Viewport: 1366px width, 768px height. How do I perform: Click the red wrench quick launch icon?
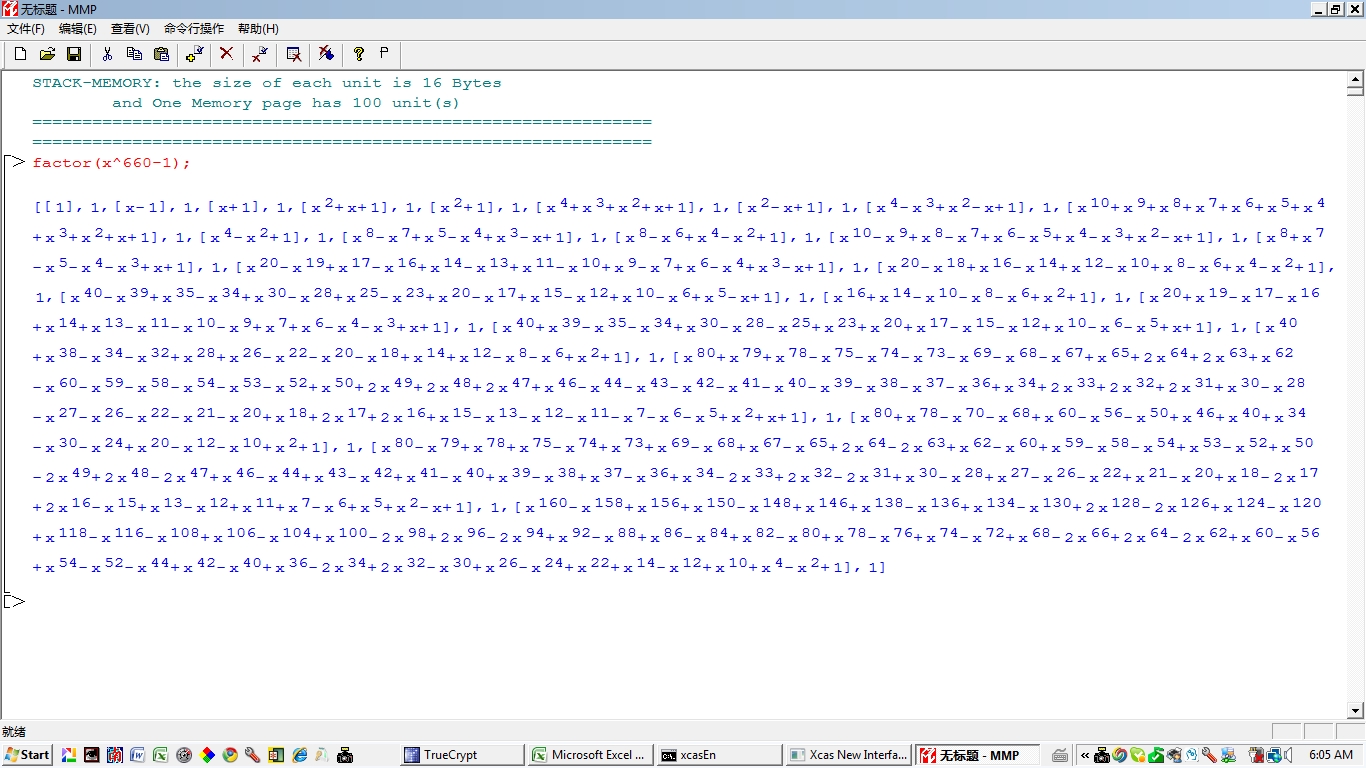(x=253, y=755)
